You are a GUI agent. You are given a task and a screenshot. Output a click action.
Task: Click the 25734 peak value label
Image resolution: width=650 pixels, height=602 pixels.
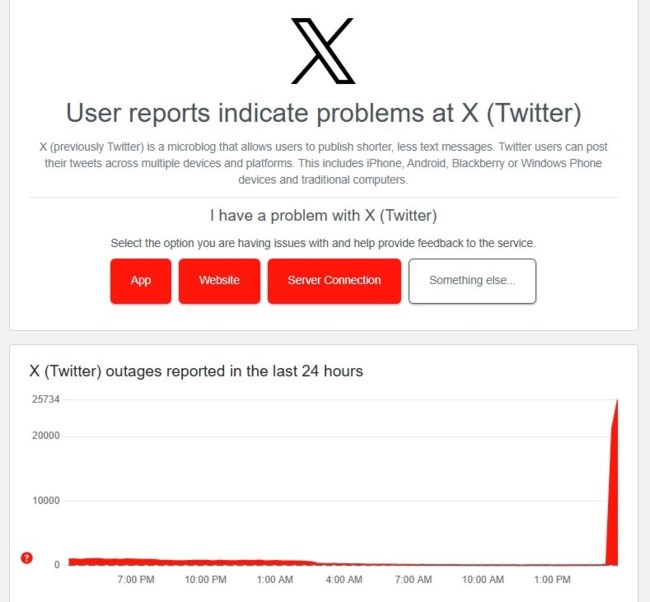46,400
